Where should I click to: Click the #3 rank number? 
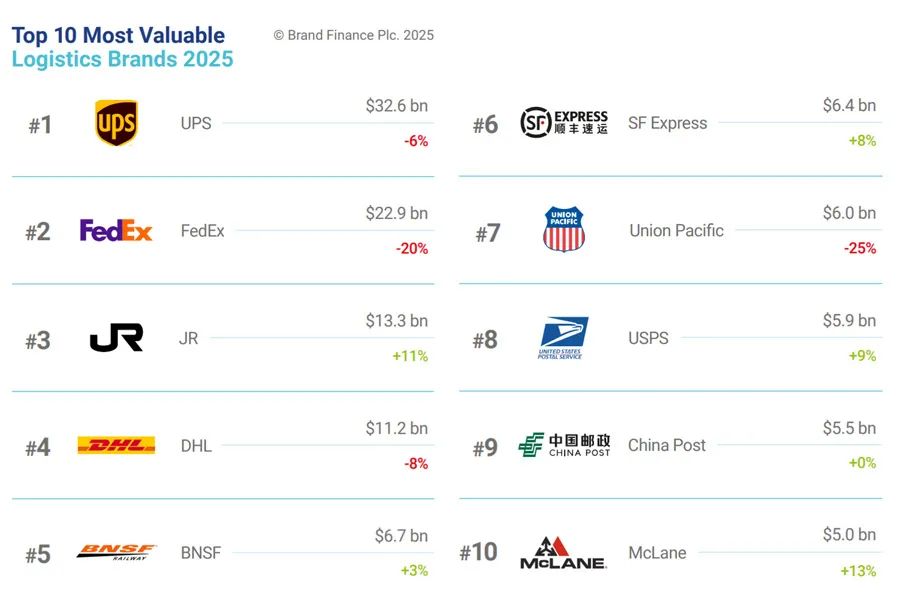point(38,340)
